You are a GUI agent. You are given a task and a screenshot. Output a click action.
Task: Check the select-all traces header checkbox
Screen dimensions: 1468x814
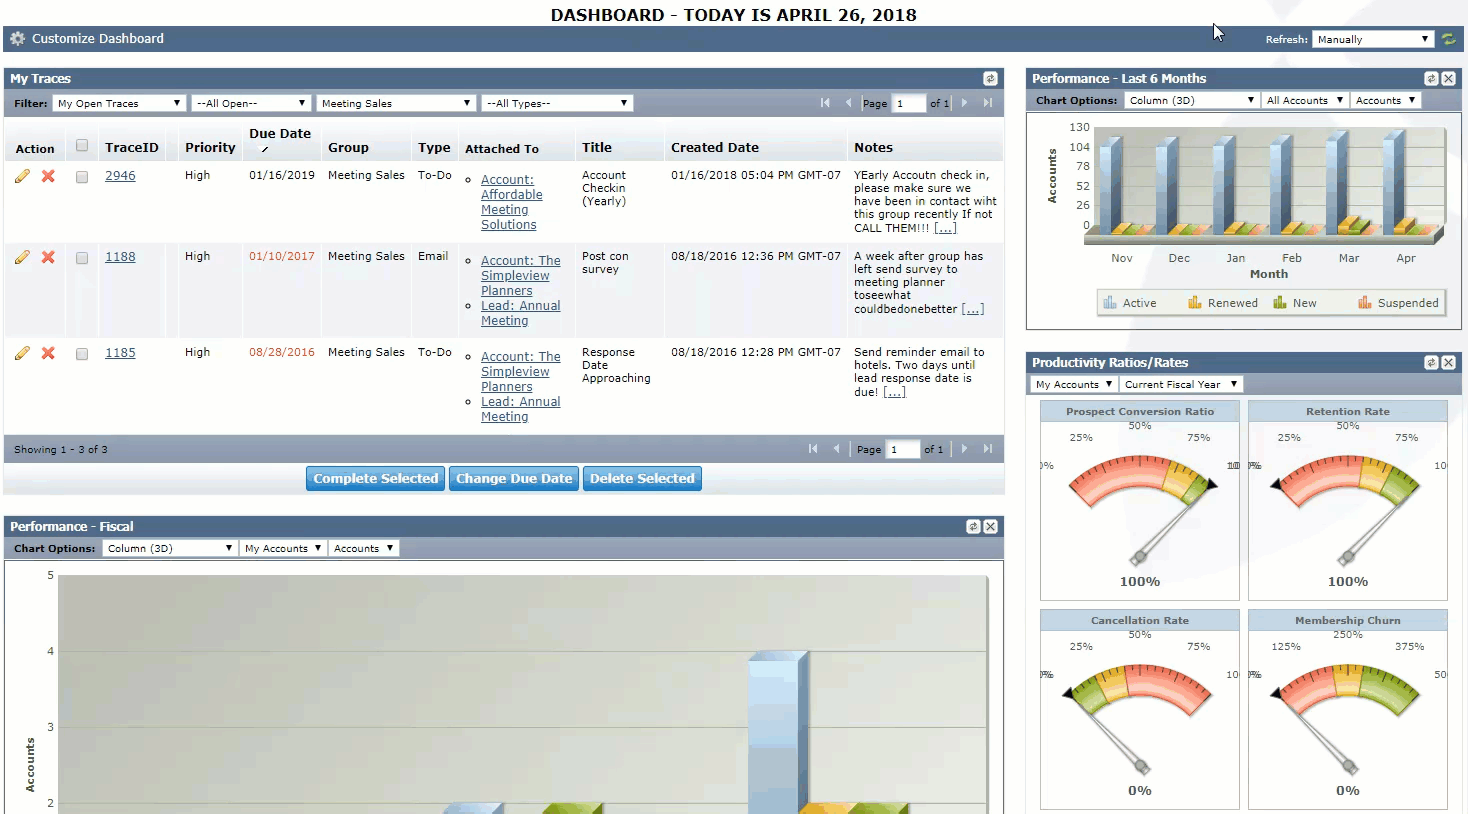(82, 146)
